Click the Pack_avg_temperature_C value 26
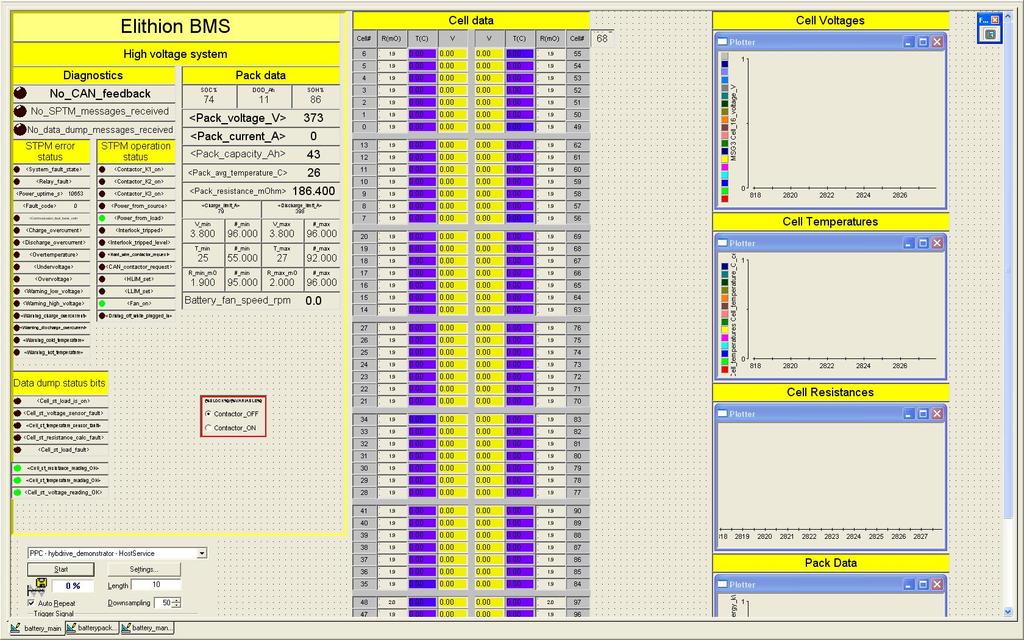The image size is (1024, 640). pos(313,173)
